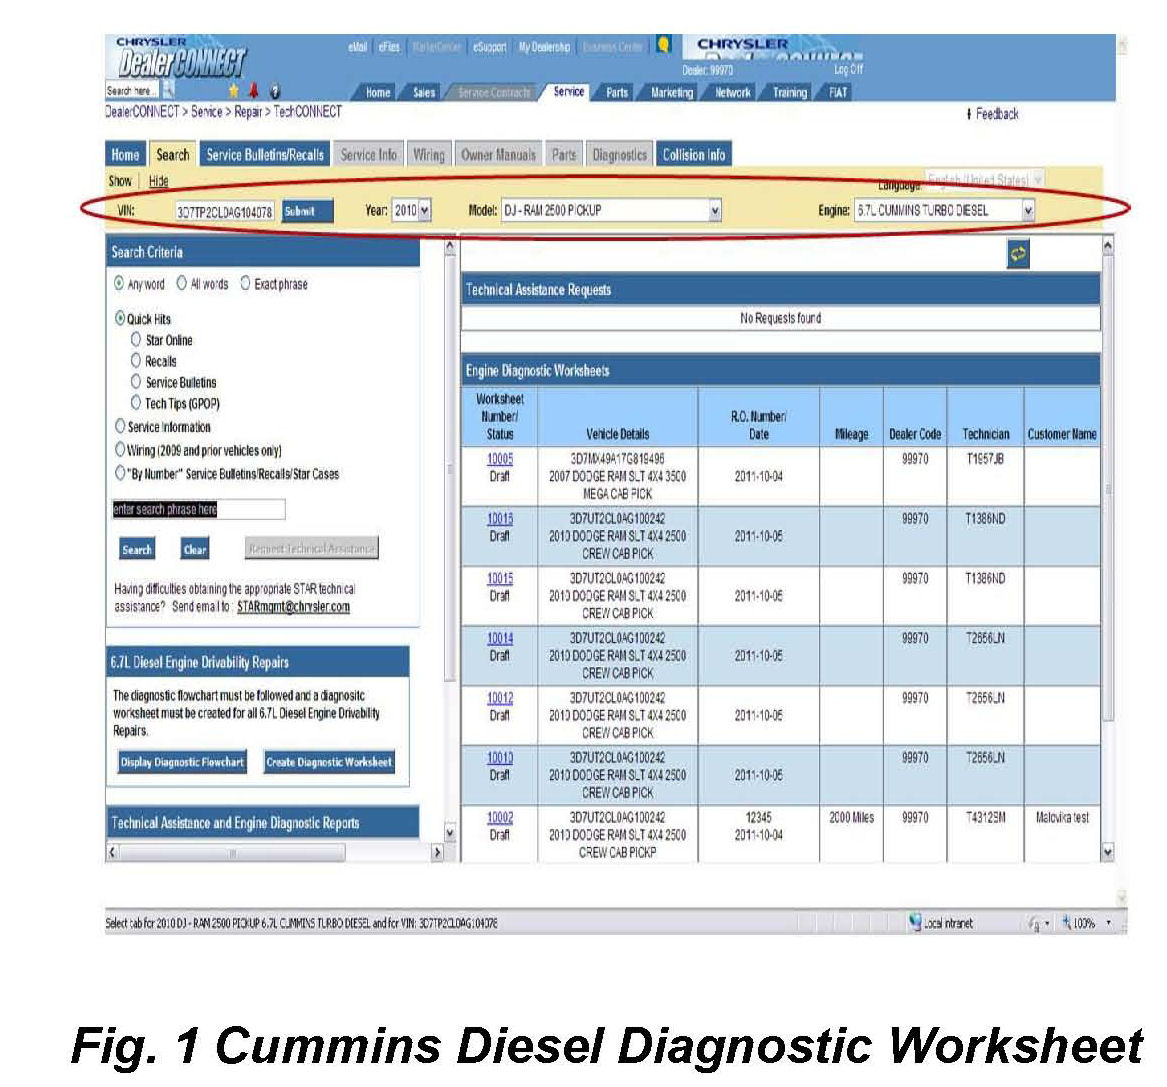Select the Any word radio button
The width and height of the screenshot is (1167, 1087).
tap(119, 283)
